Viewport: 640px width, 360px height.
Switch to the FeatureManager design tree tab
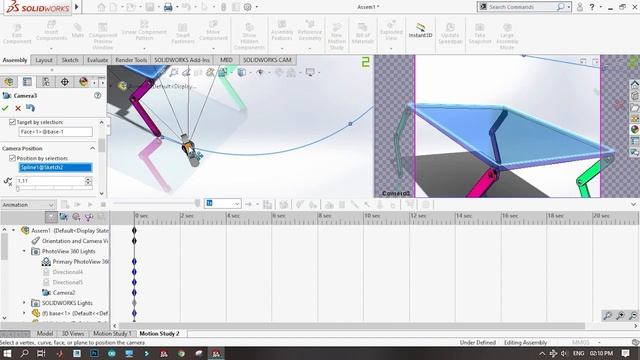click(x=9, y=82)
